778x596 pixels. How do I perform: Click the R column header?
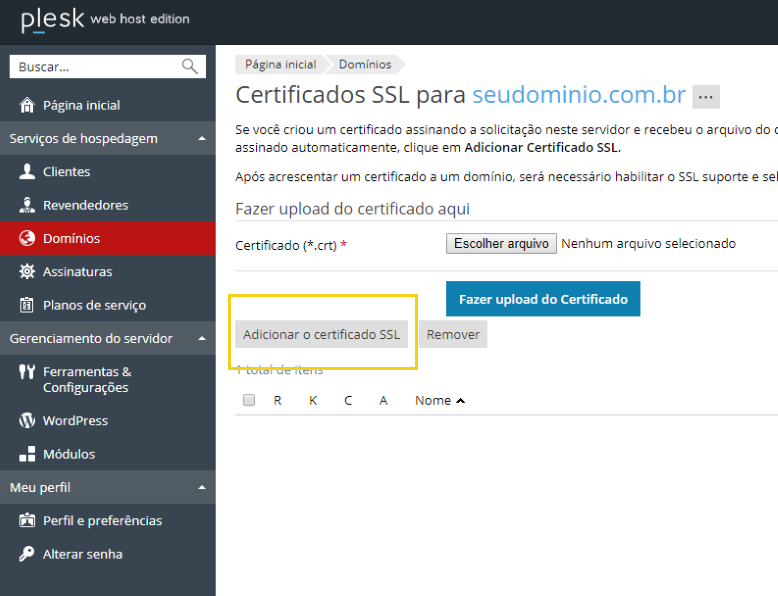(x=277, y=400)
